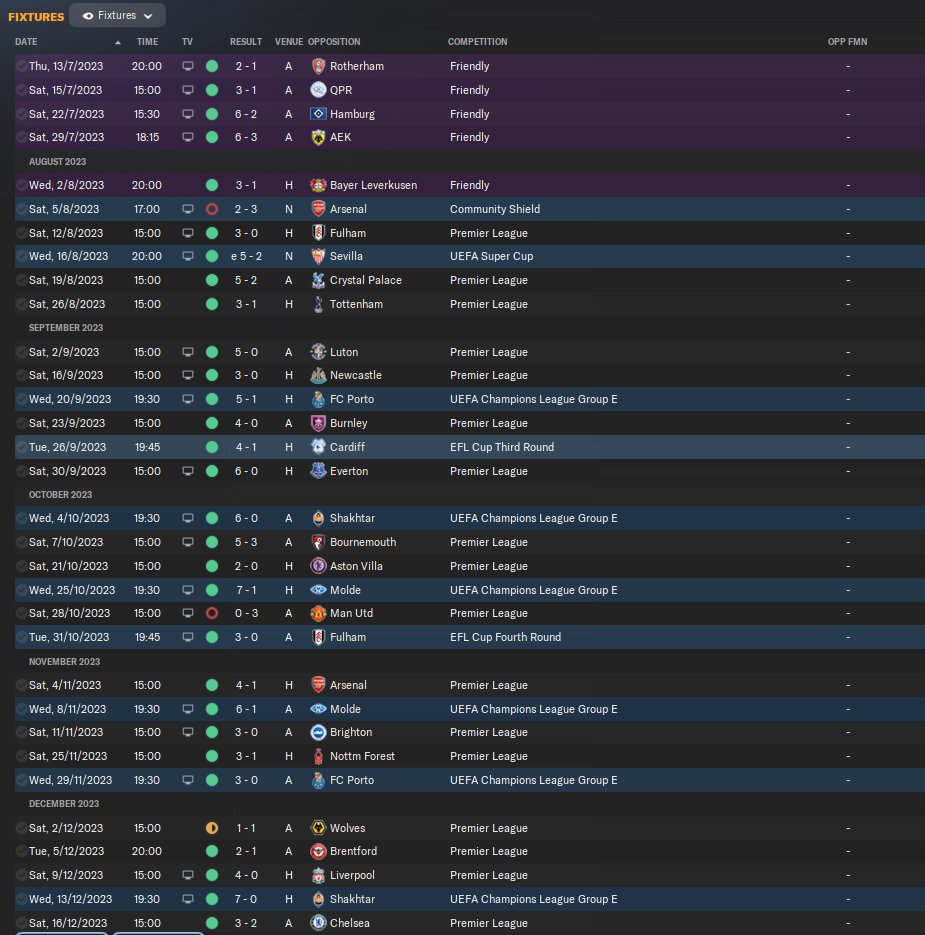925x935 pixels.
Task: Click the Tottenham club badge
Action: pyautogui.click(x=318, y=304)
